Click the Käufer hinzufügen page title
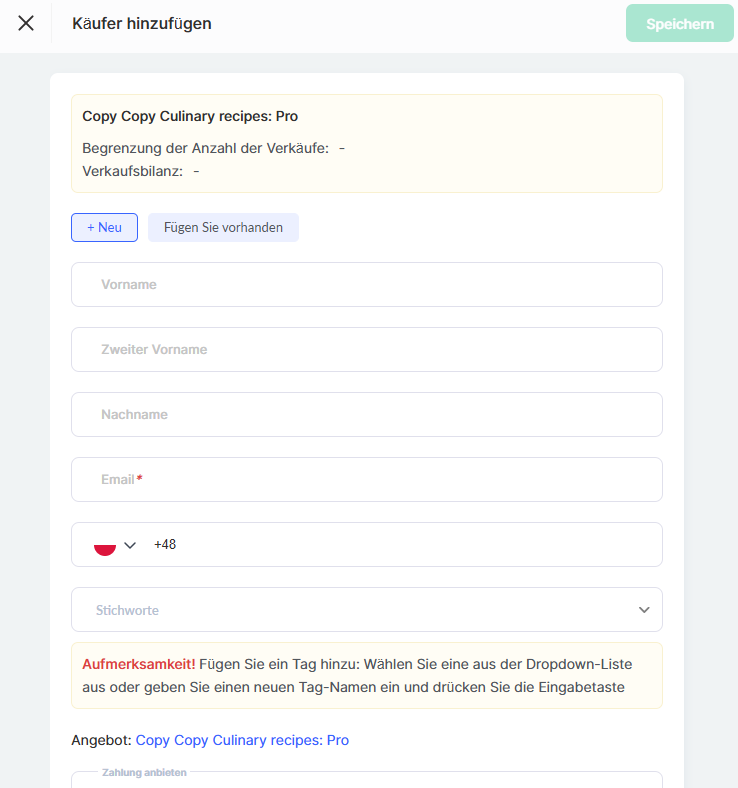This screenshot has width=738, height=788. click(x=142, y=23)
